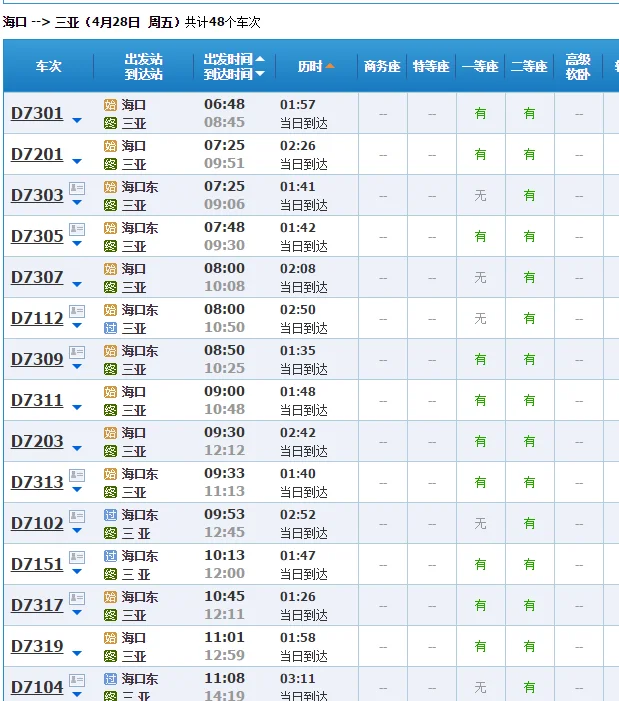Click ID card icon beside D7303
The image size is (619, 701).
(x=77, y=188)
